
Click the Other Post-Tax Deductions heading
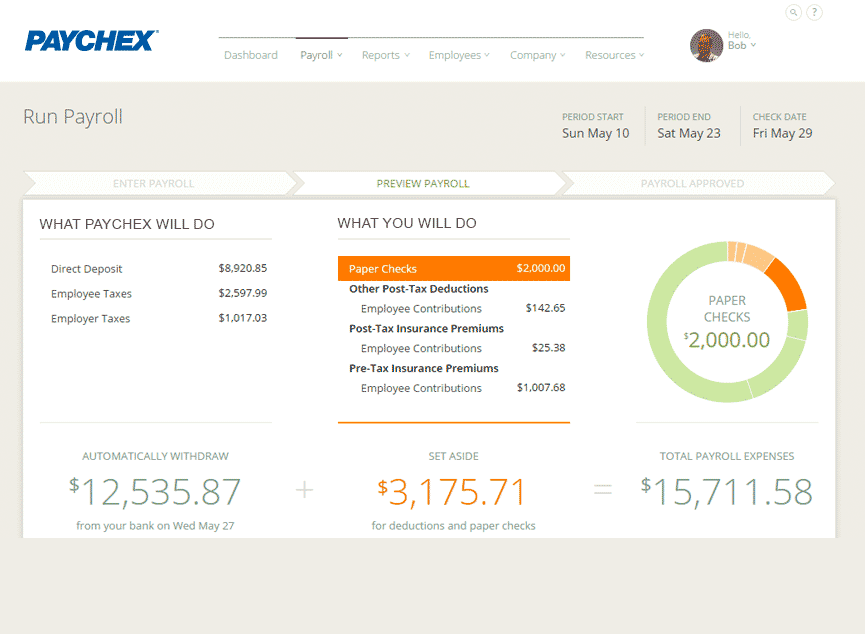(419, 289)
